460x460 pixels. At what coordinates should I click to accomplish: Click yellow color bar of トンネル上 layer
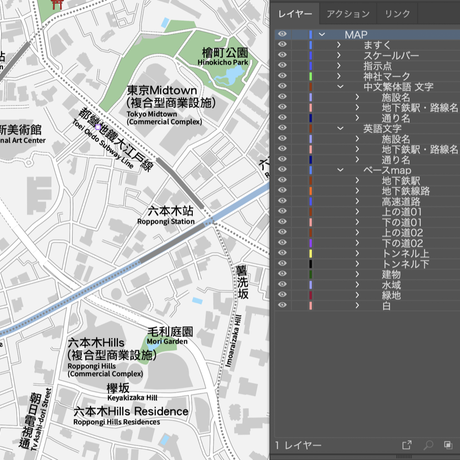pos(311,253)
